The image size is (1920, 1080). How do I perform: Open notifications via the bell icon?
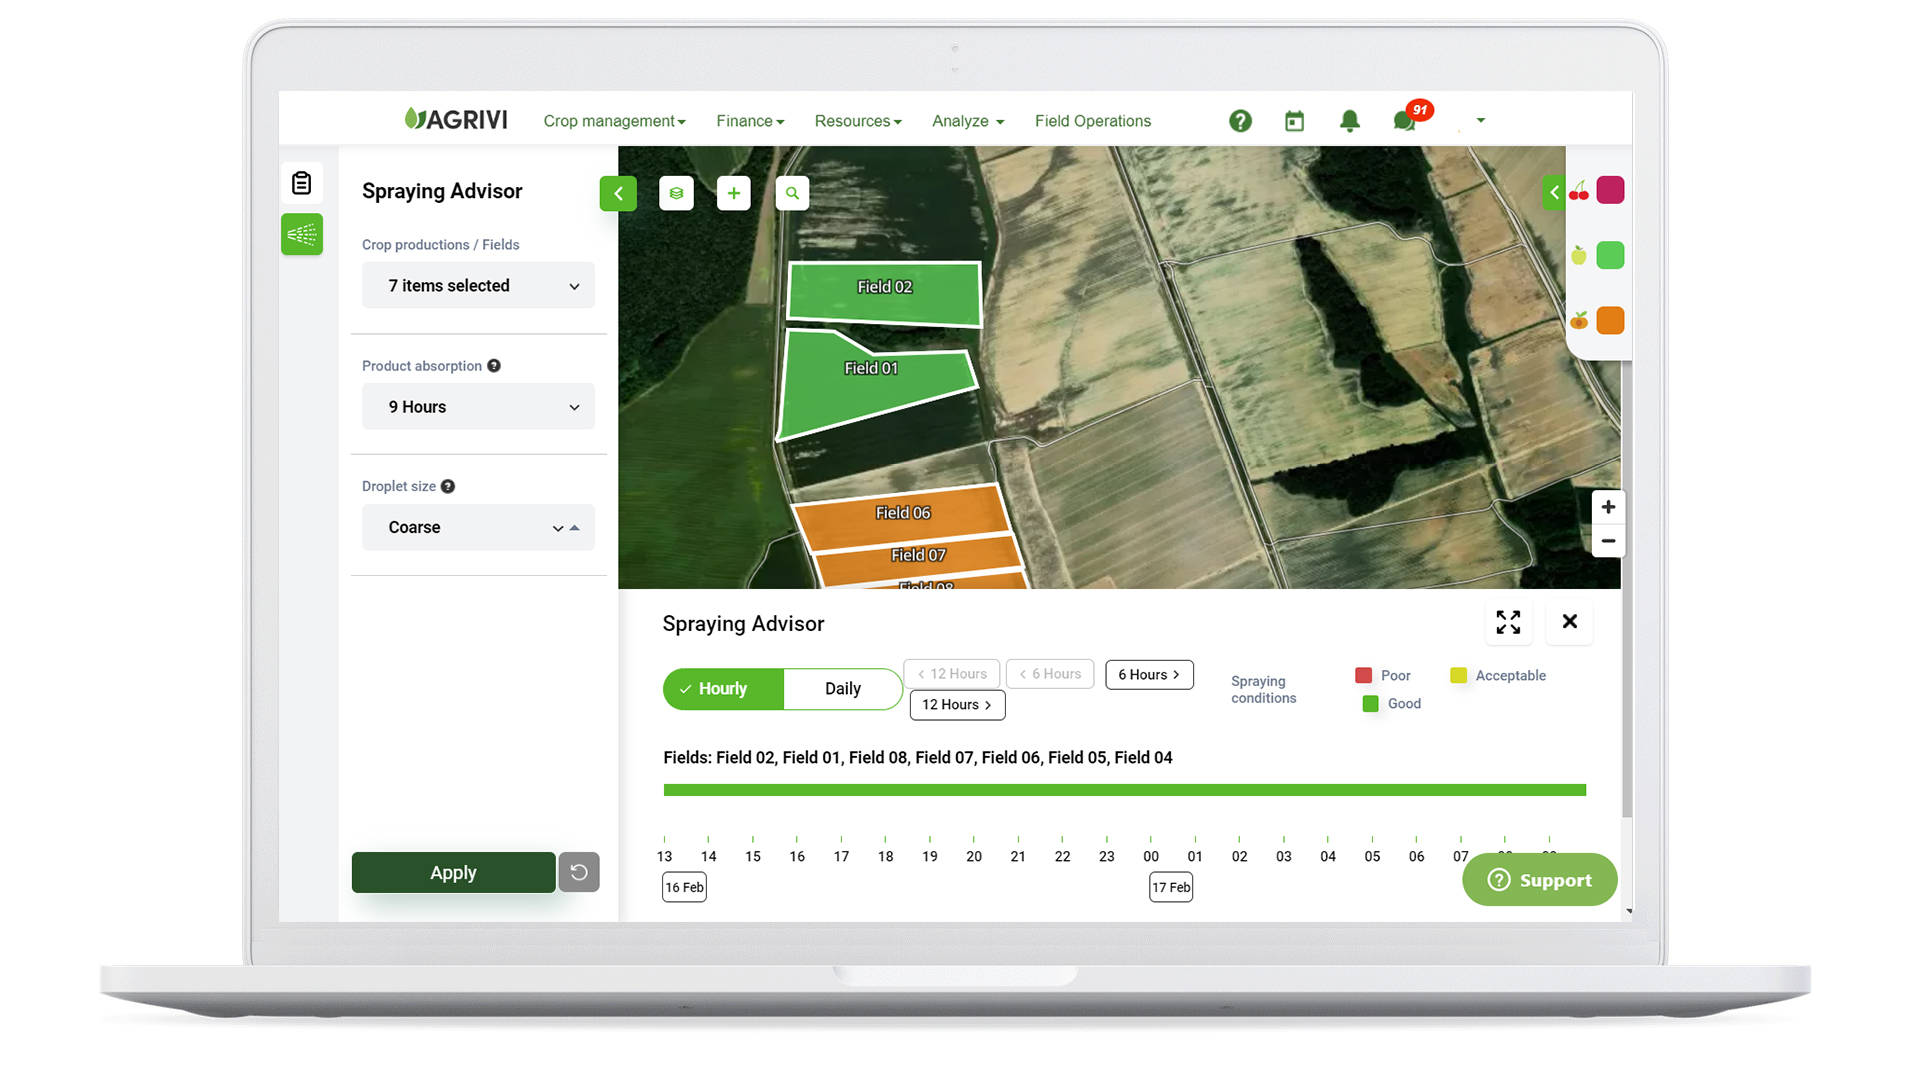click(x=1349, y=120)
